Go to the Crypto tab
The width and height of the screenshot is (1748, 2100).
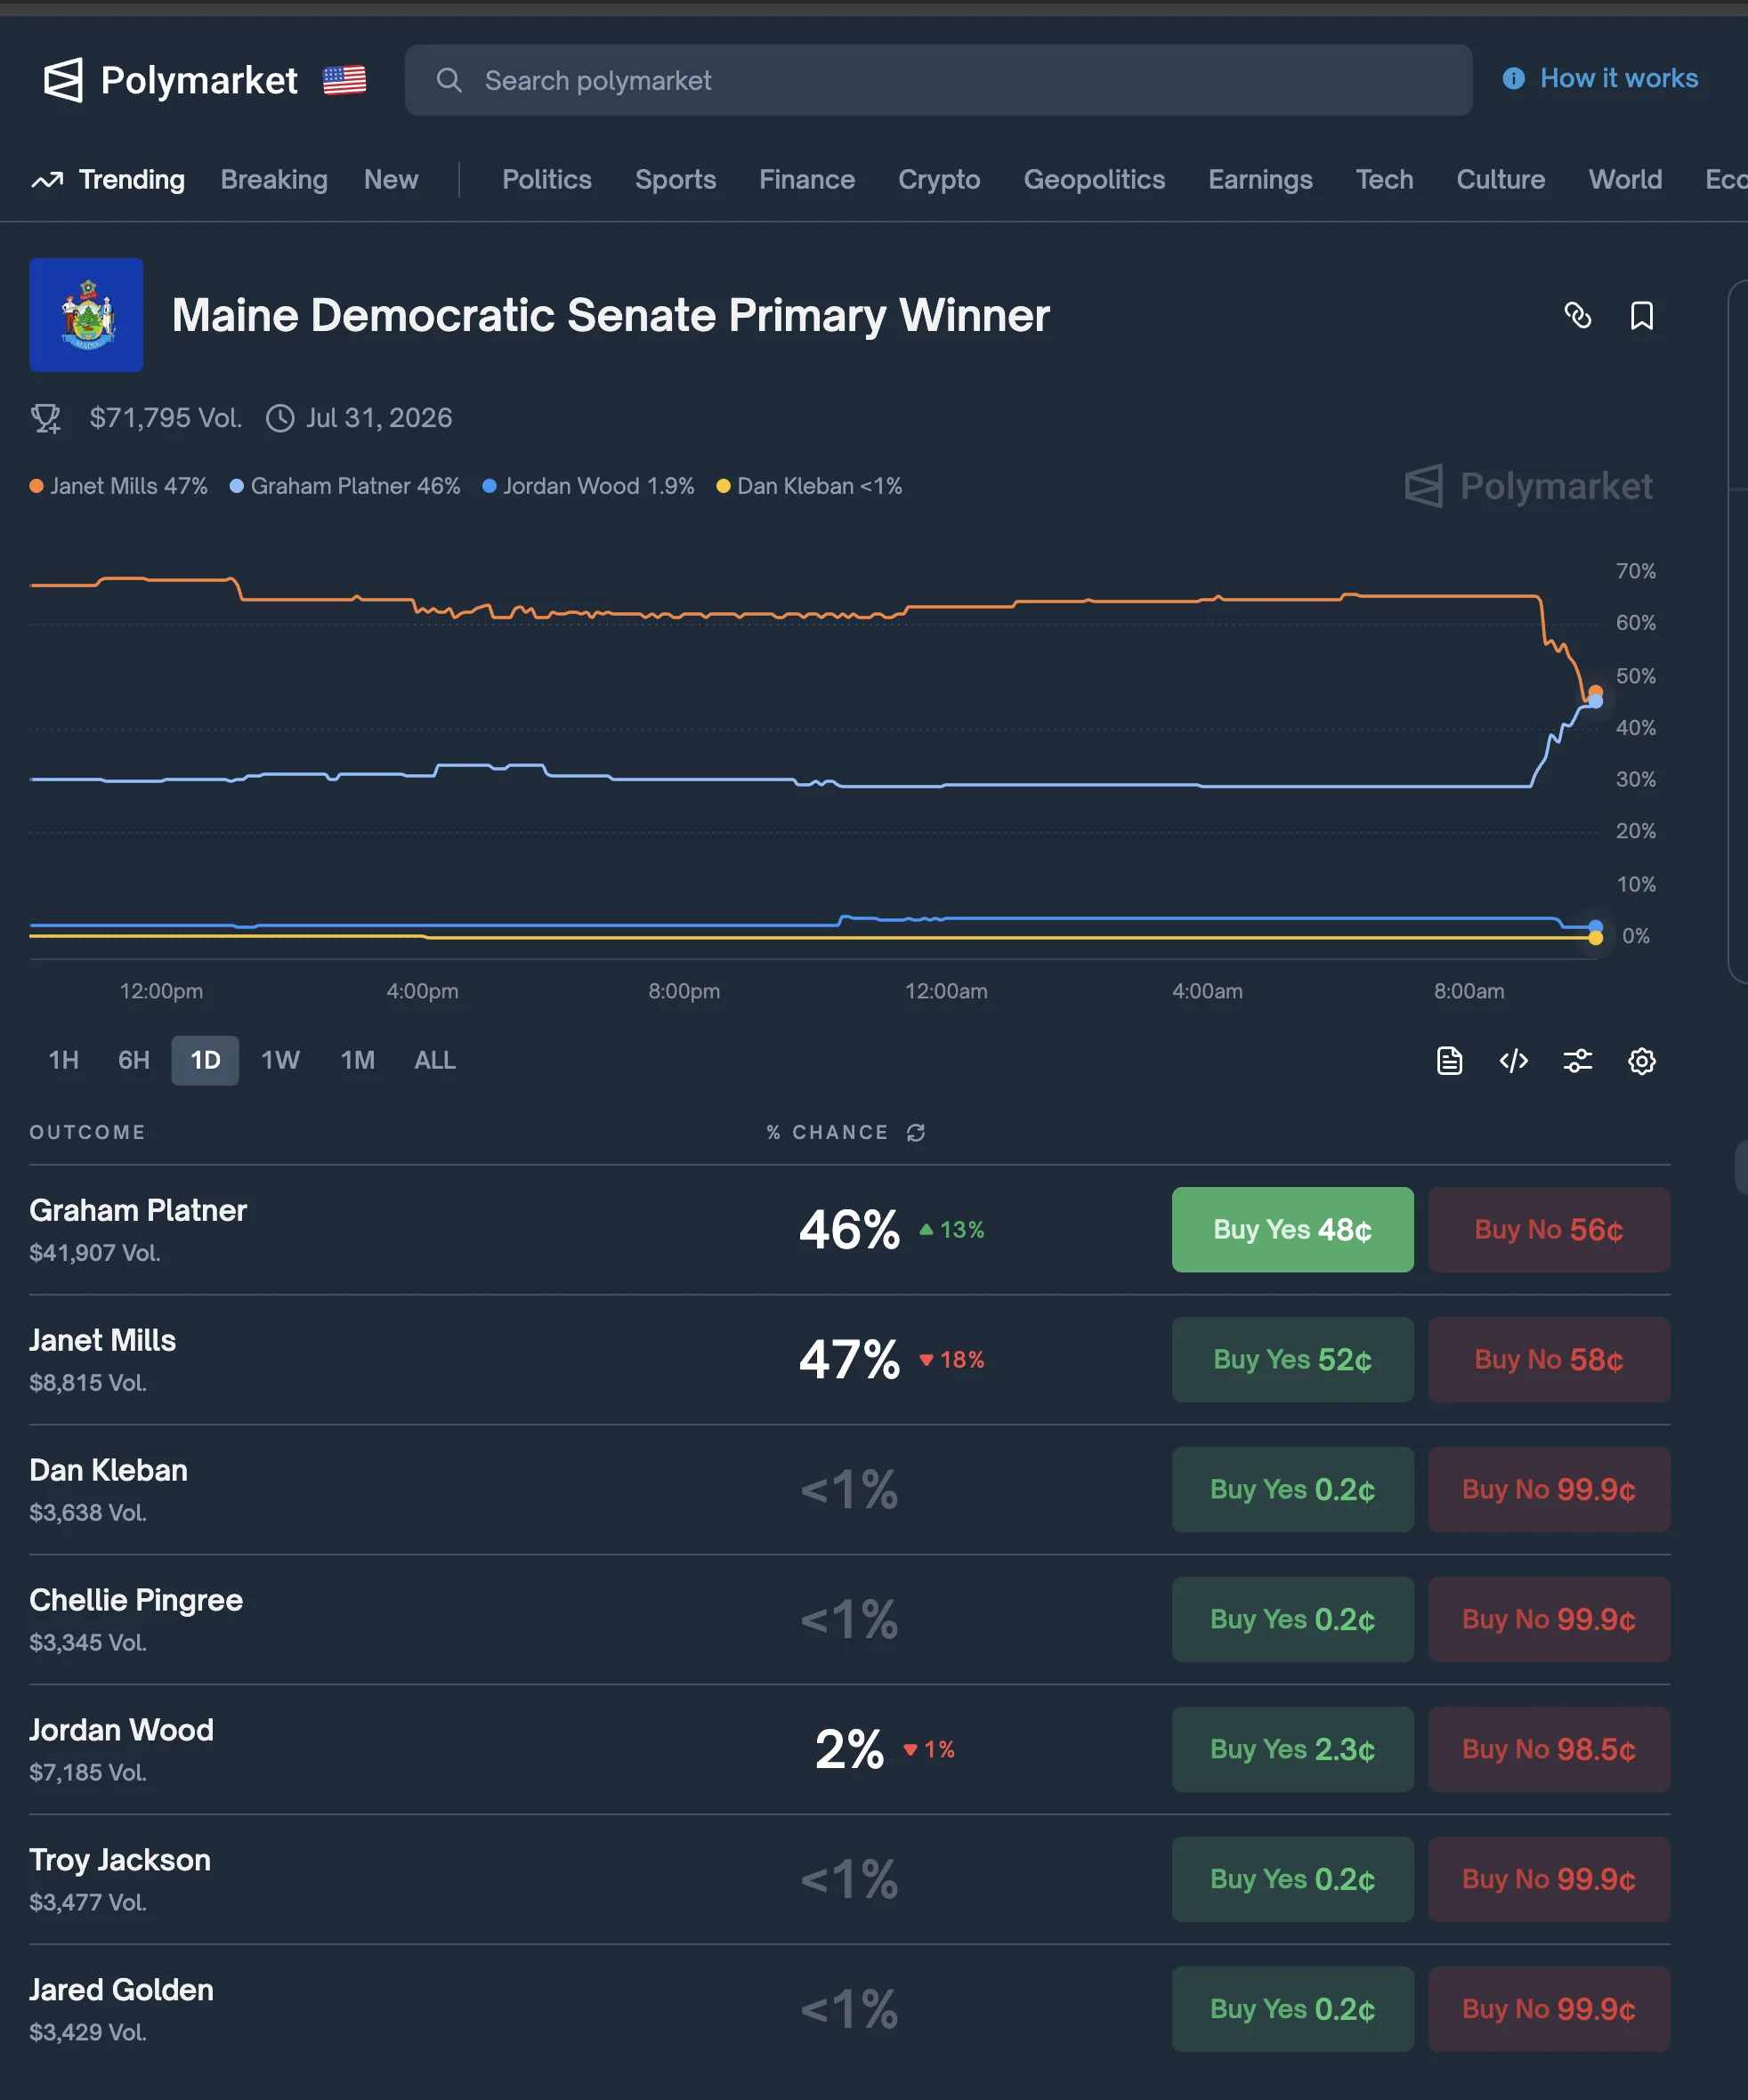point(939,180)
